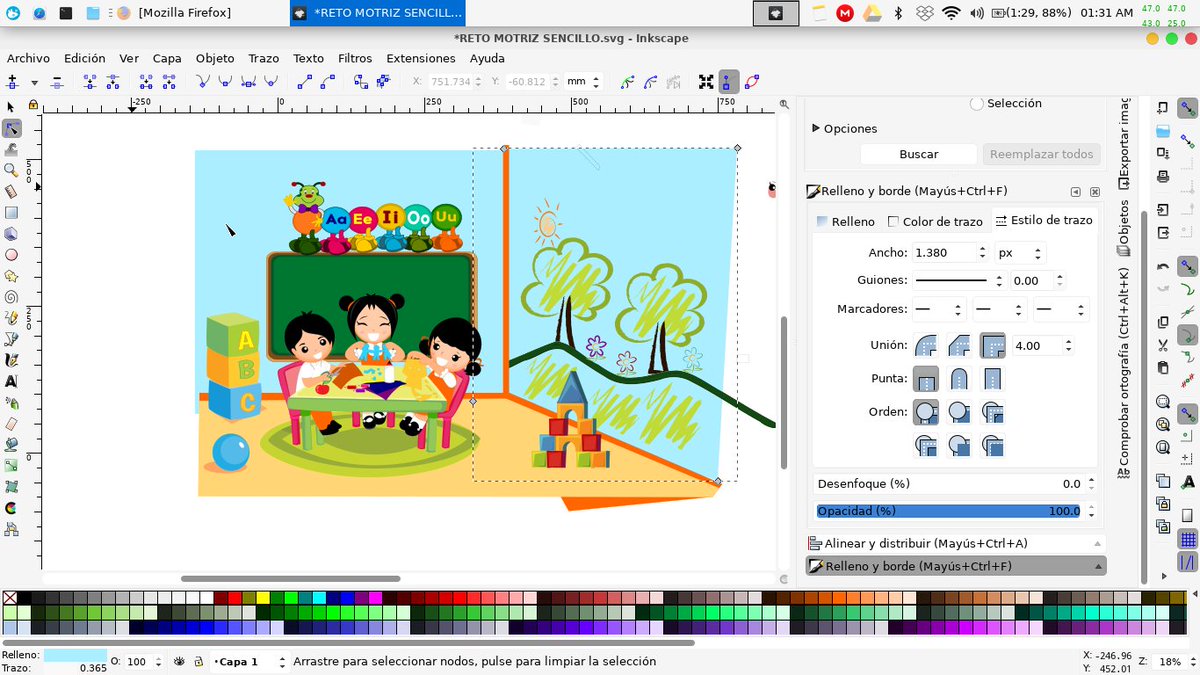Choose round cap for Punta
Screen dimensions: 1200x675
pos(959,379)
